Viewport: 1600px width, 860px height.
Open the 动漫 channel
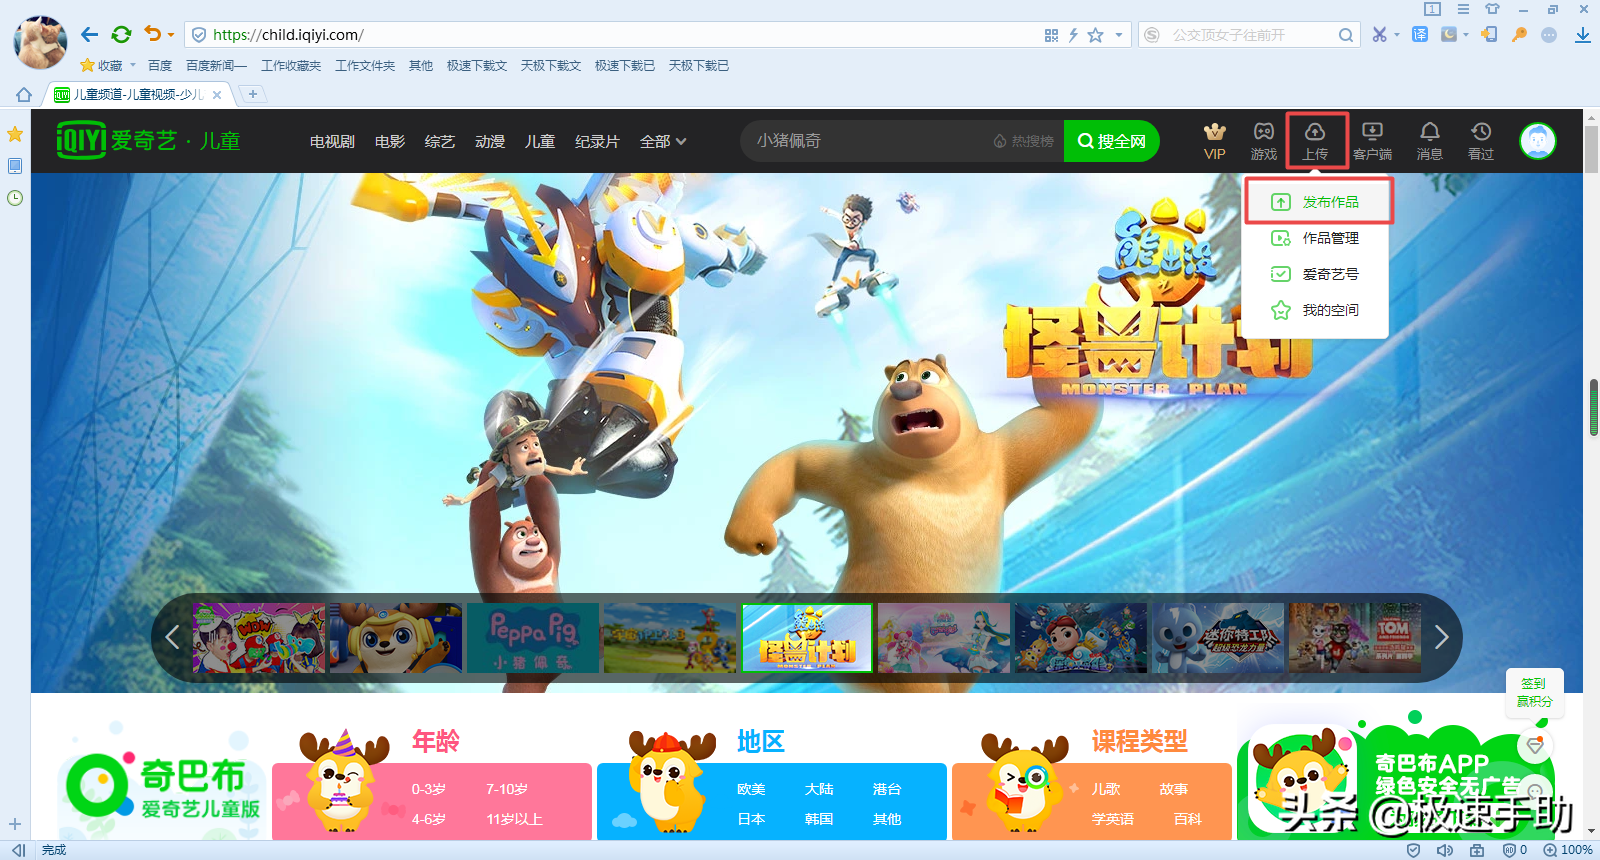tap(490, 141)
